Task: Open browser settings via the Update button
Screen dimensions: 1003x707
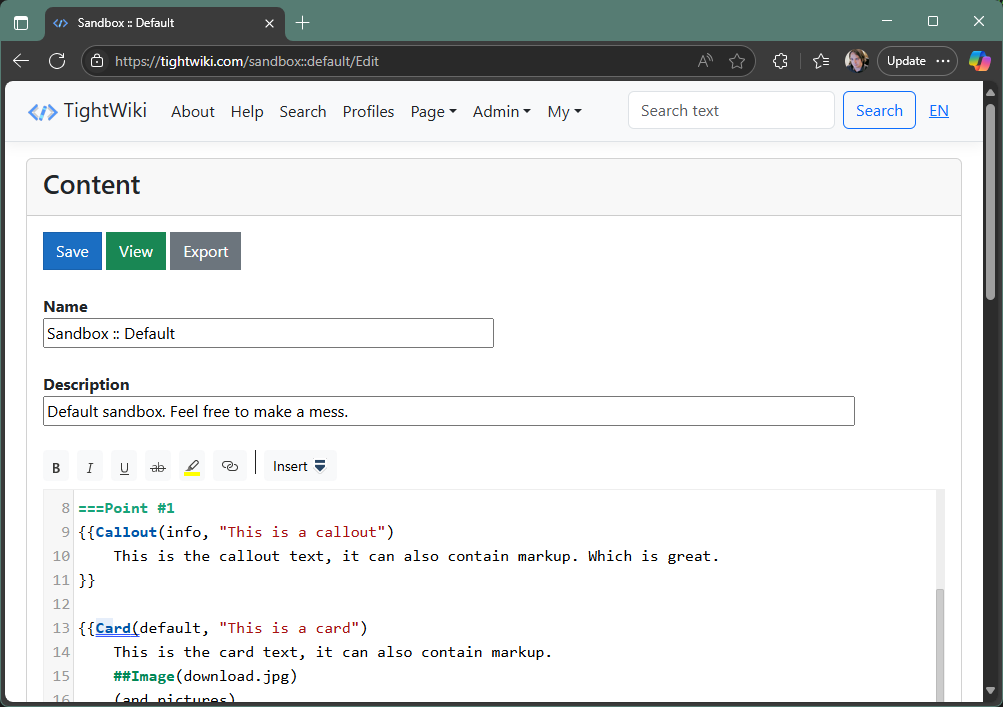Action: (917, 61)
